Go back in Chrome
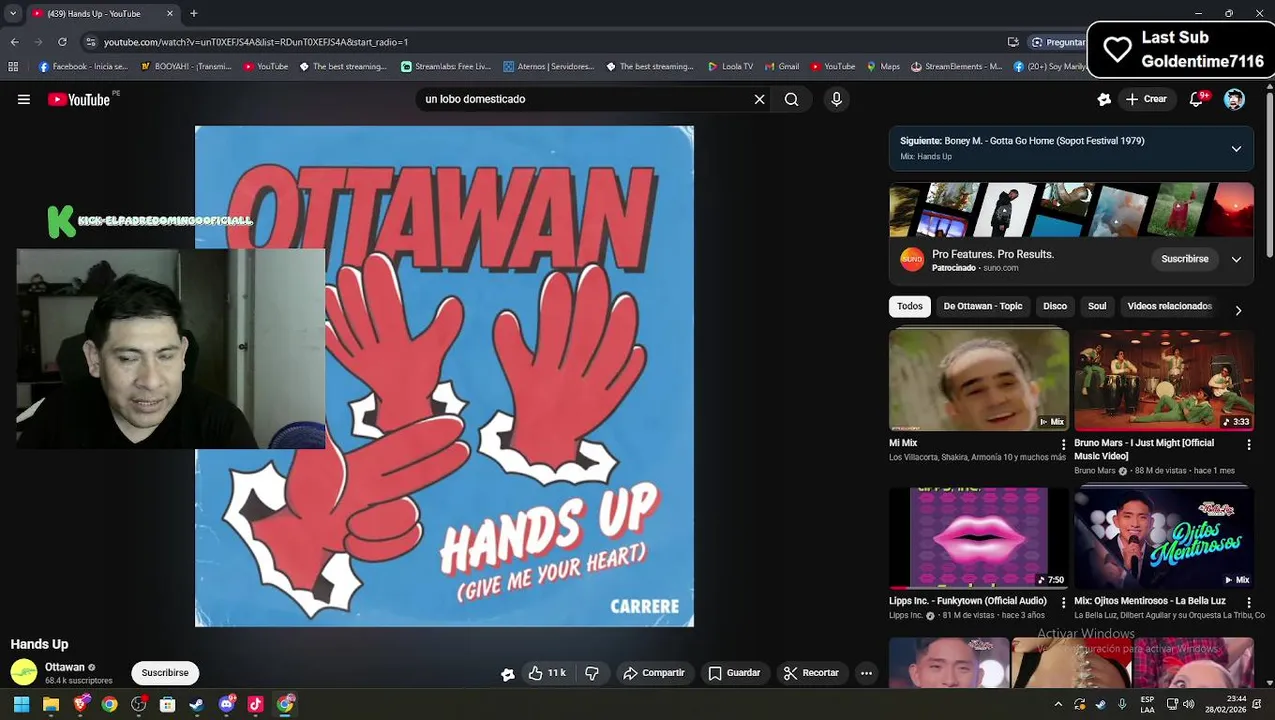 pyautogui.click(x=15, y=42)
